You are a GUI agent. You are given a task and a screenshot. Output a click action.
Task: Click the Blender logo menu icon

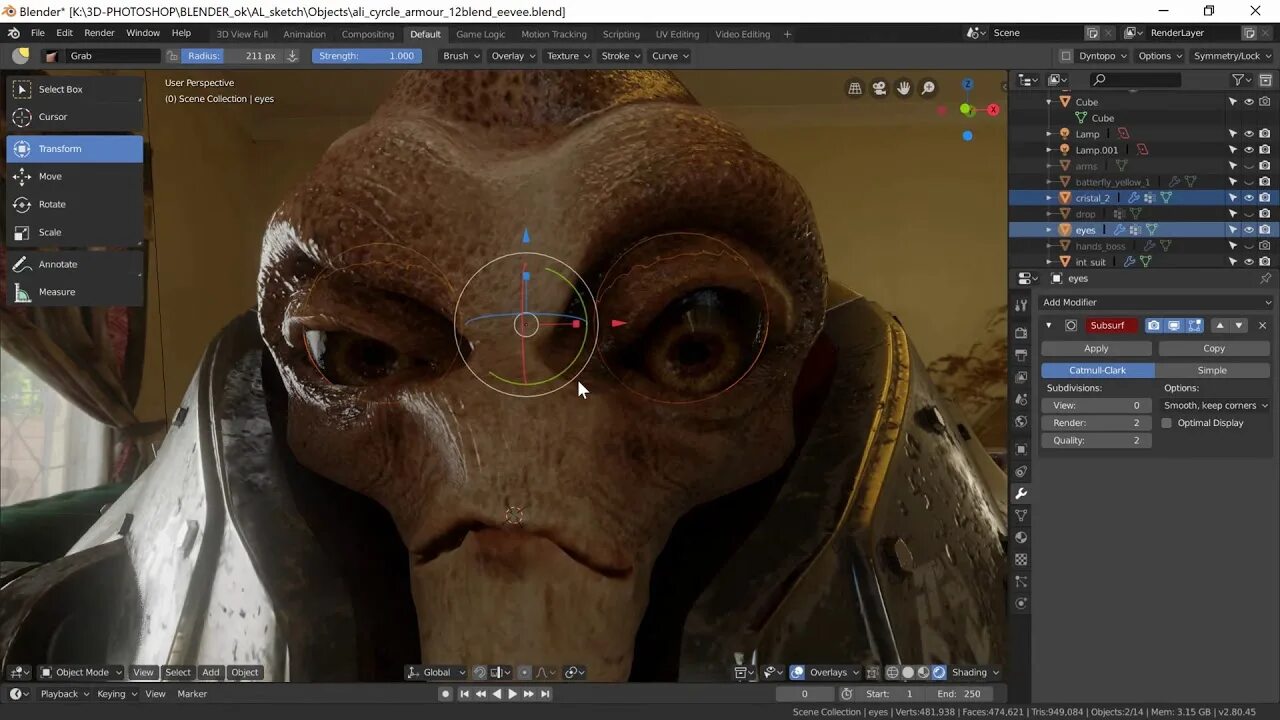click(x=14, y=33)
